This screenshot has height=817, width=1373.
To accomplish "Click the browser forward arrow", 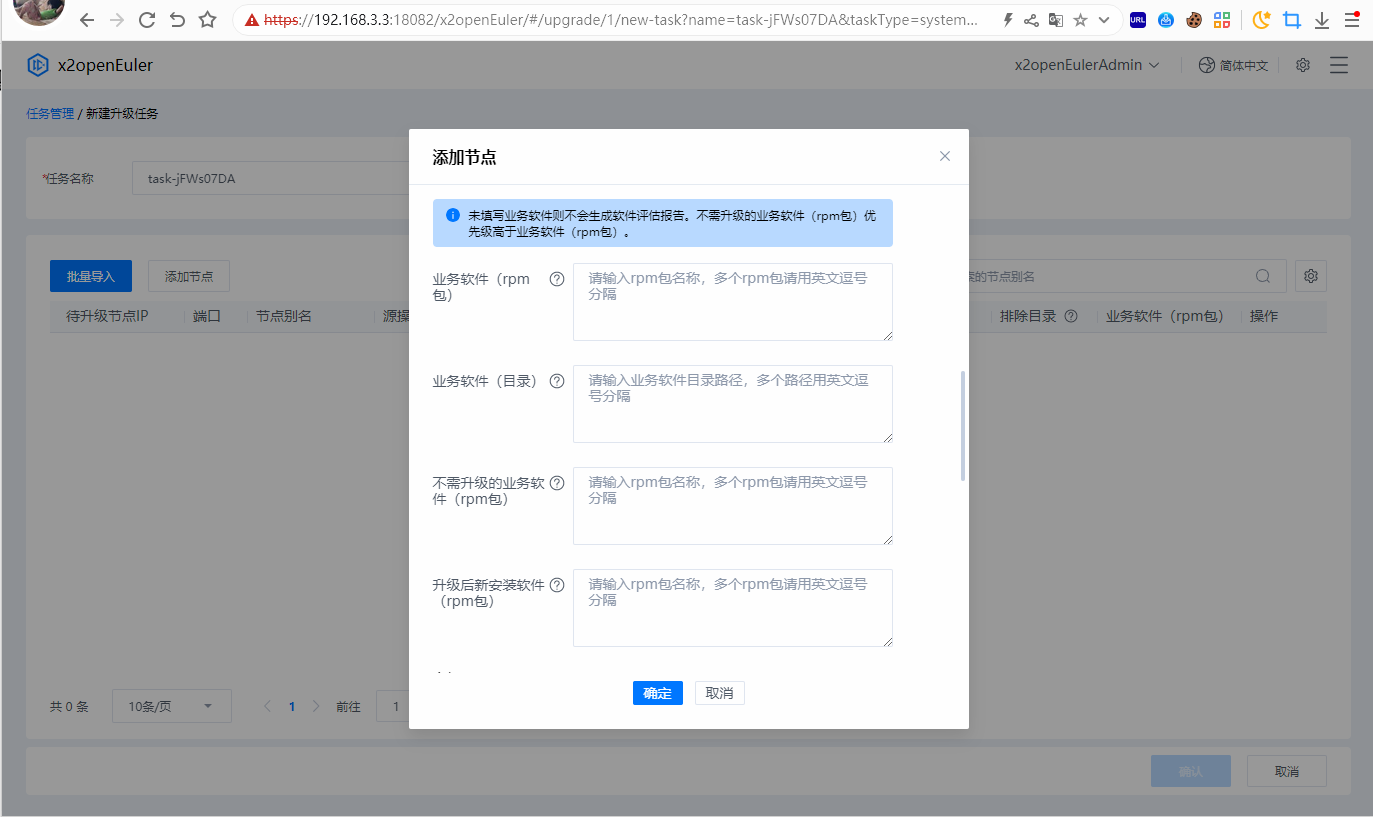I will pos(117,20).
